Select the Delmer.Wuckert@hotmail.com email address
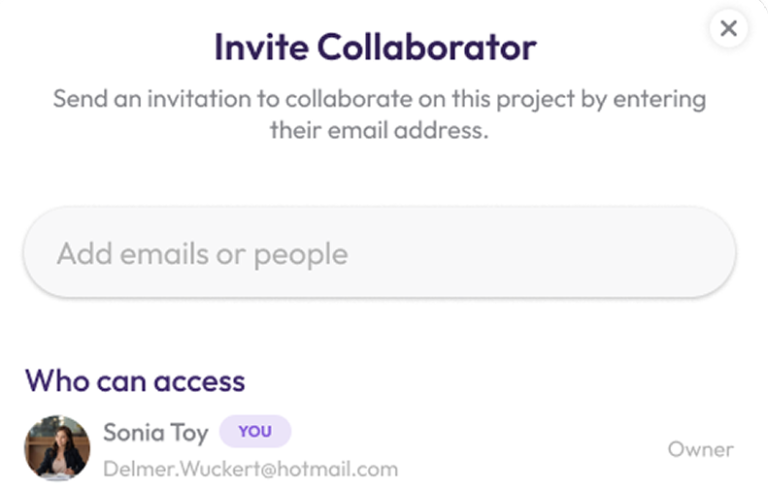The height and width of the screenshot is (489, 768). 250,469
